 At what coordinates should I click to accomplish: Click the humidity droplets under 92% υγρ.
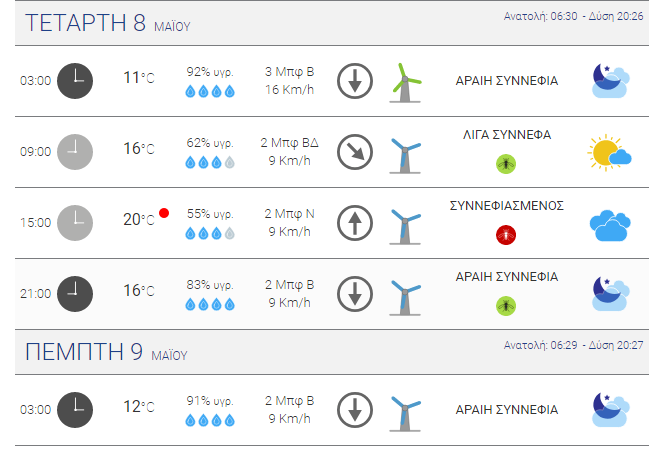point(210,91)
